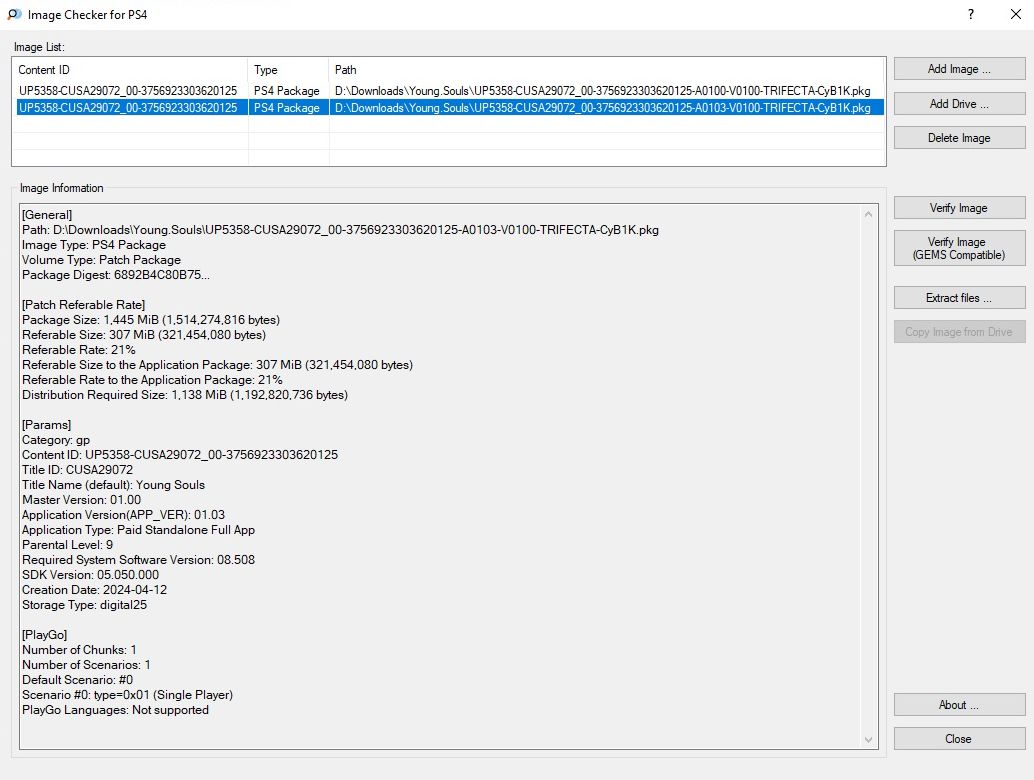Click the 'Number of Chunks: 1' line

79,650
